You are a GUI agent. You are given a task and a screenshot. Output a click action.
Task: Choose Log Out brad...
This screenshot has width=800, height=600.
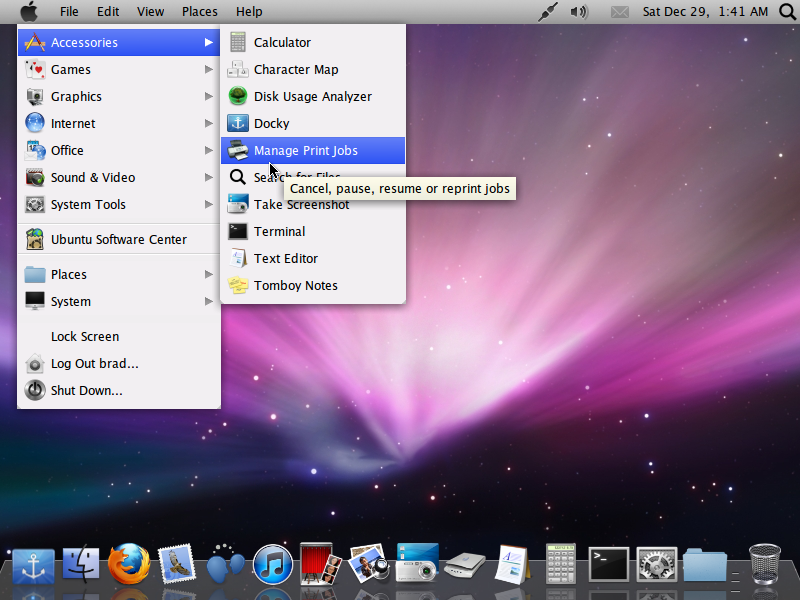(x=119, y=364)
